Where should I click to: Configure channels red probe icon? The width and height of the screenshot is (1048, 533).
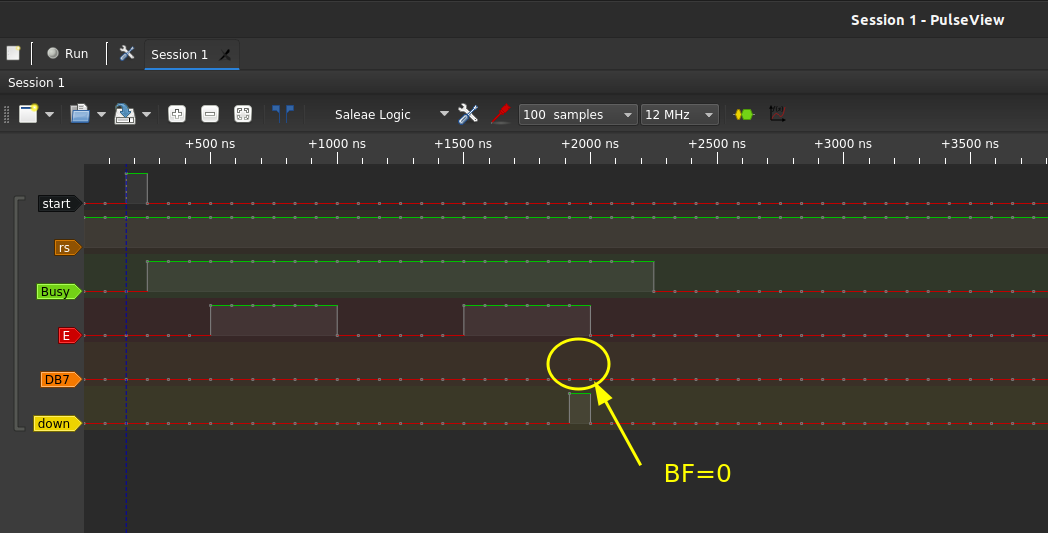(x=501, y=114)
